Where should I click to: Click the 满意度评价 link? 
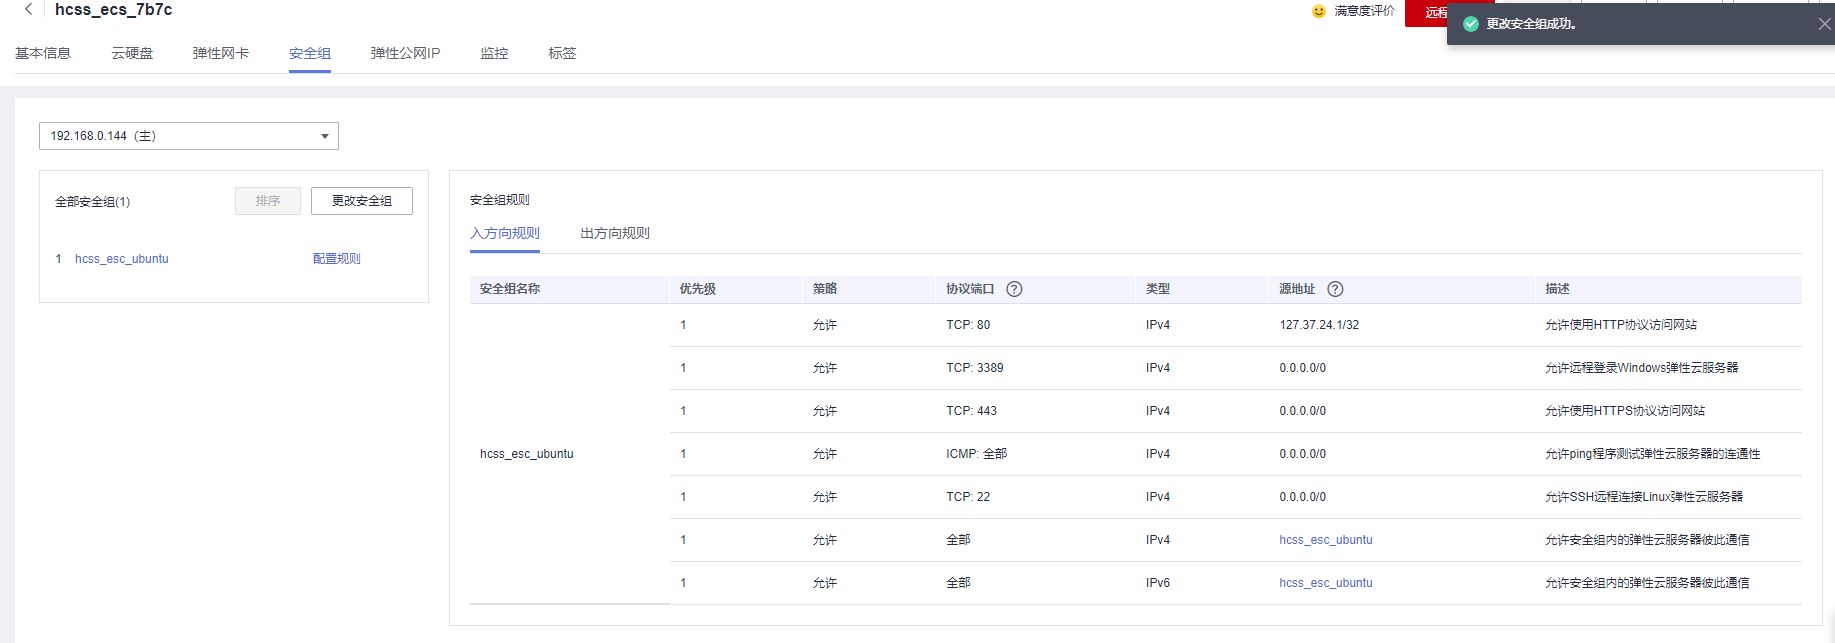tap(1364, 11)
